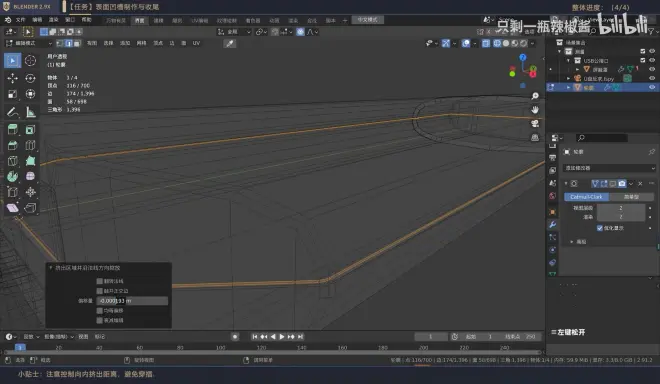Enable the first checkbox in extrude operator panel
The height and width of the screenshot is (384, 660).
tap(100, 281)
